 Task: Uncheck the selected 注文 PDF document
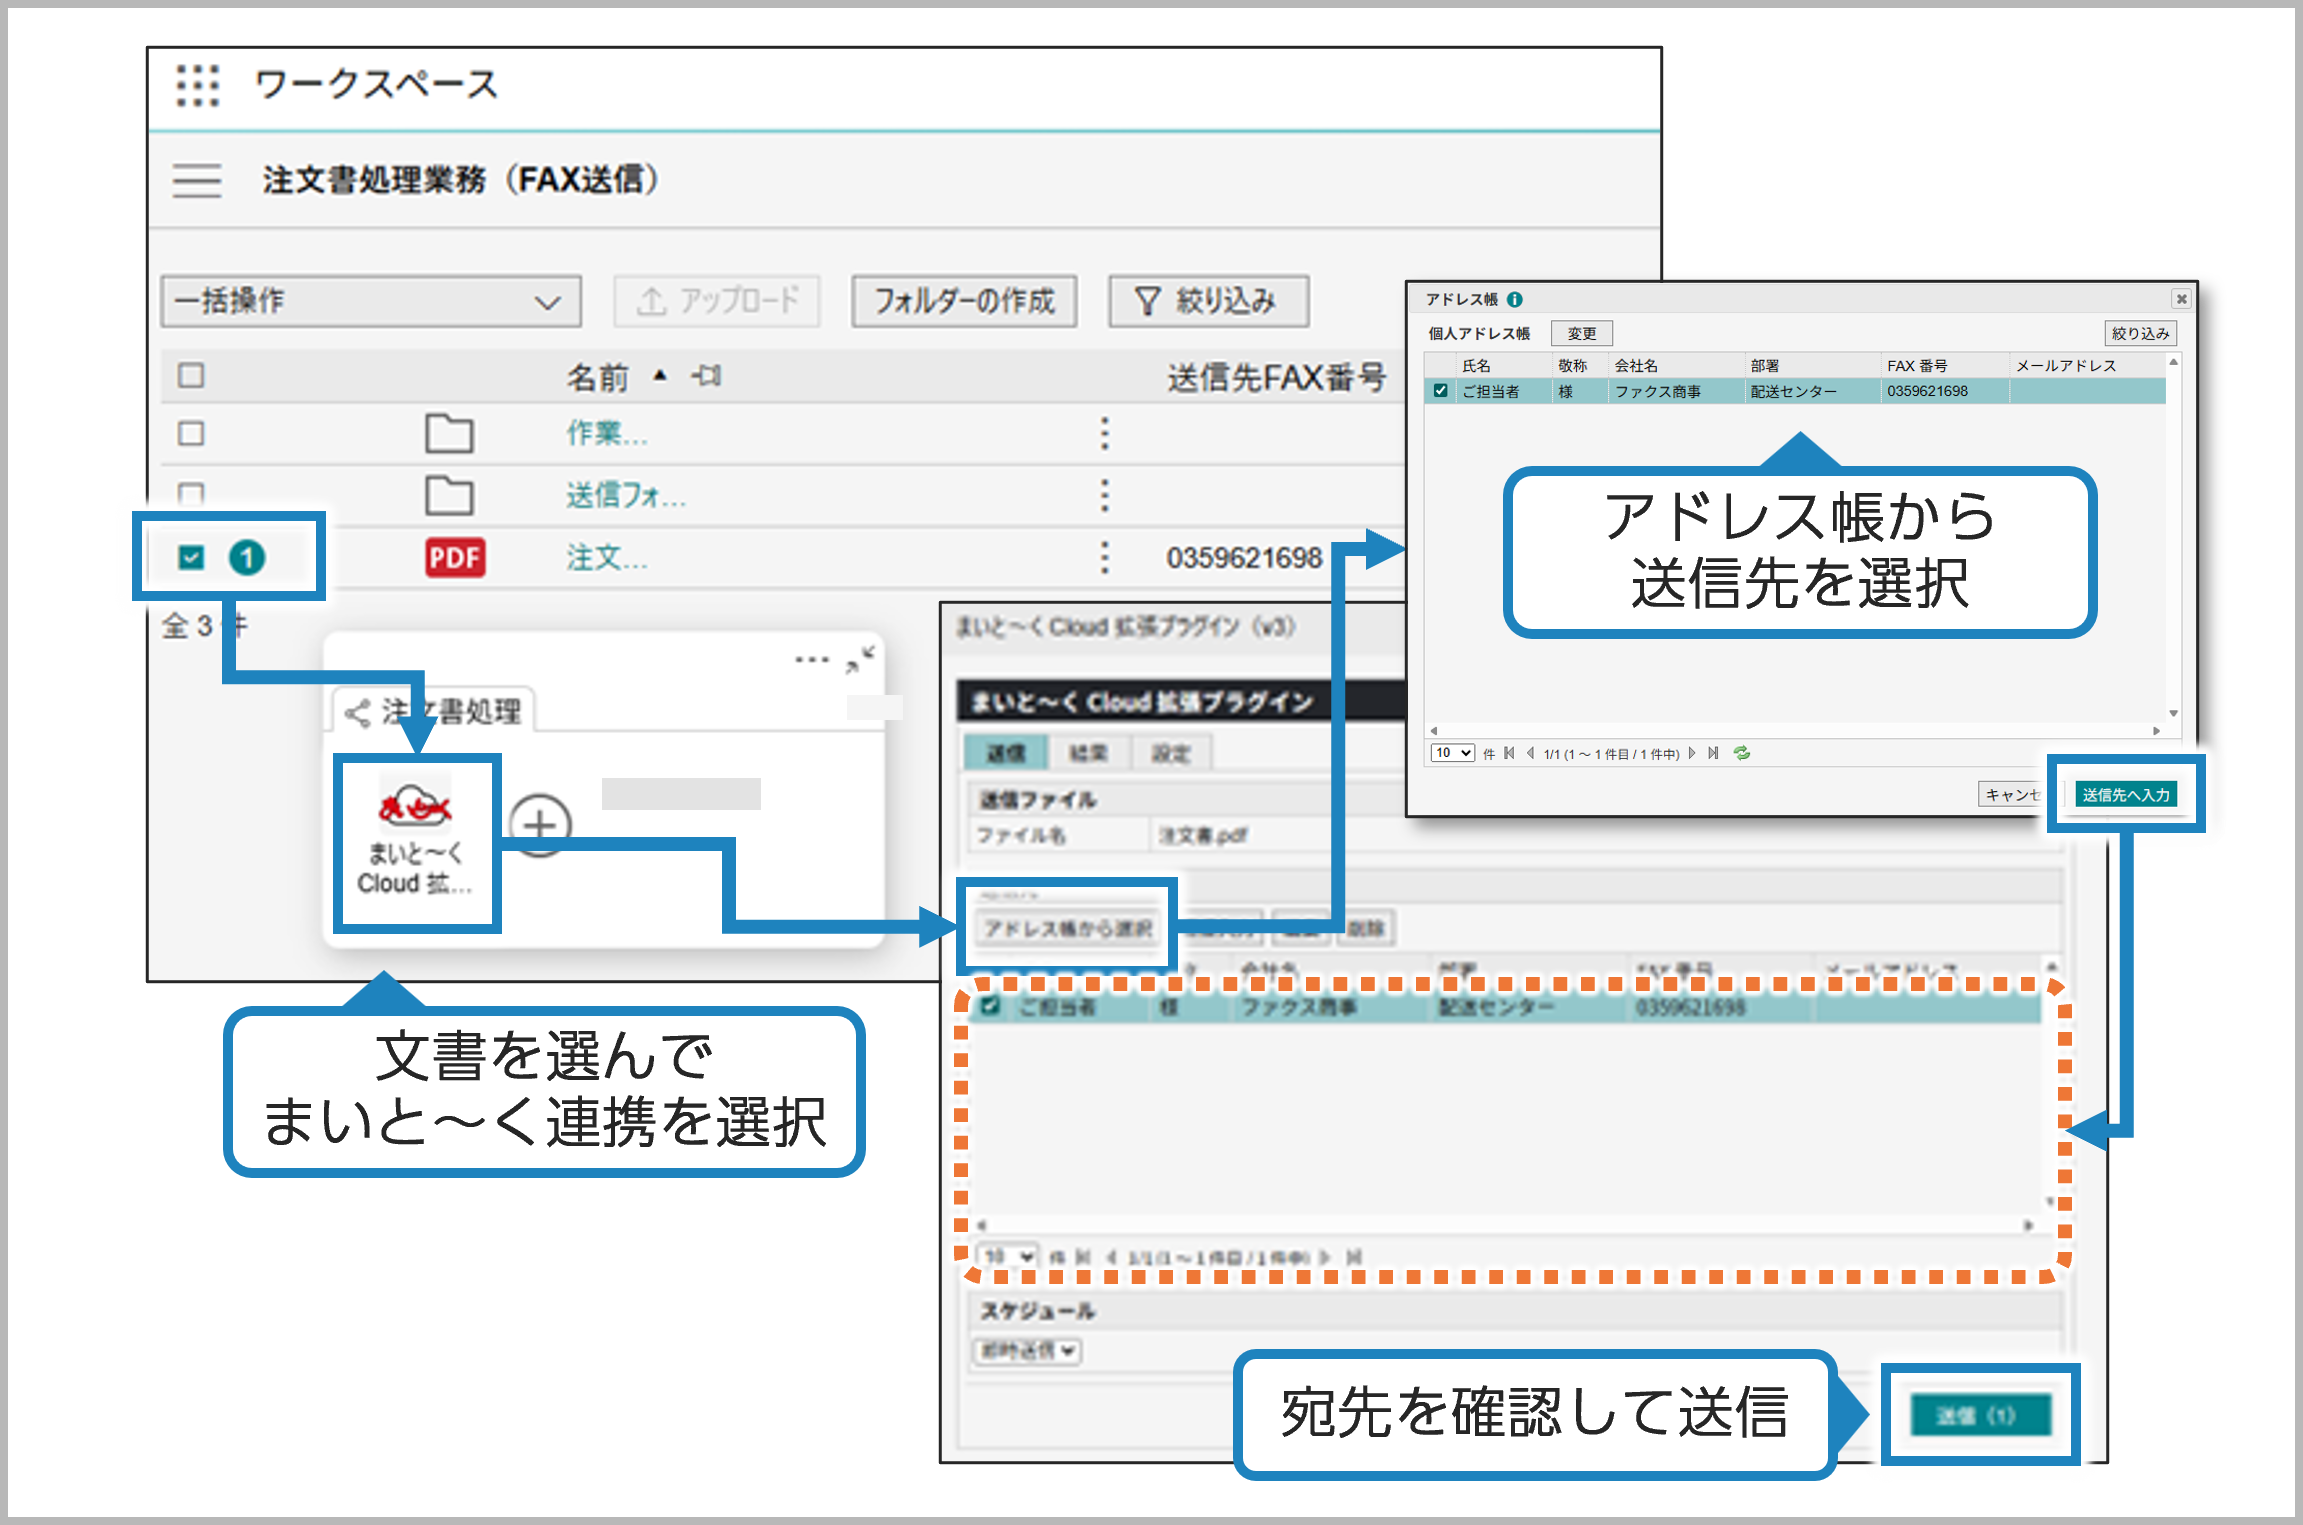point(190,557)
